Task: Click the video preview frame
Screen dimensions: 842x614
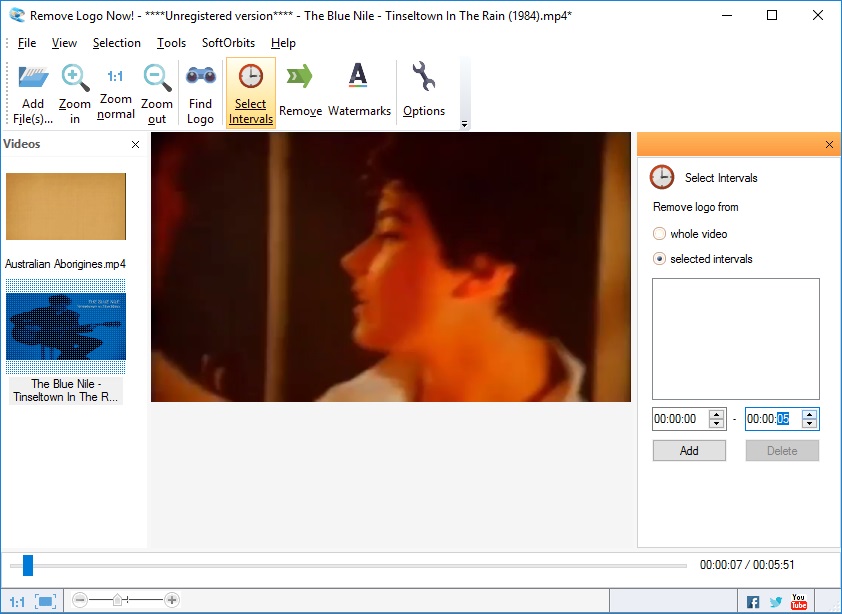Action: tap(391, 267)
